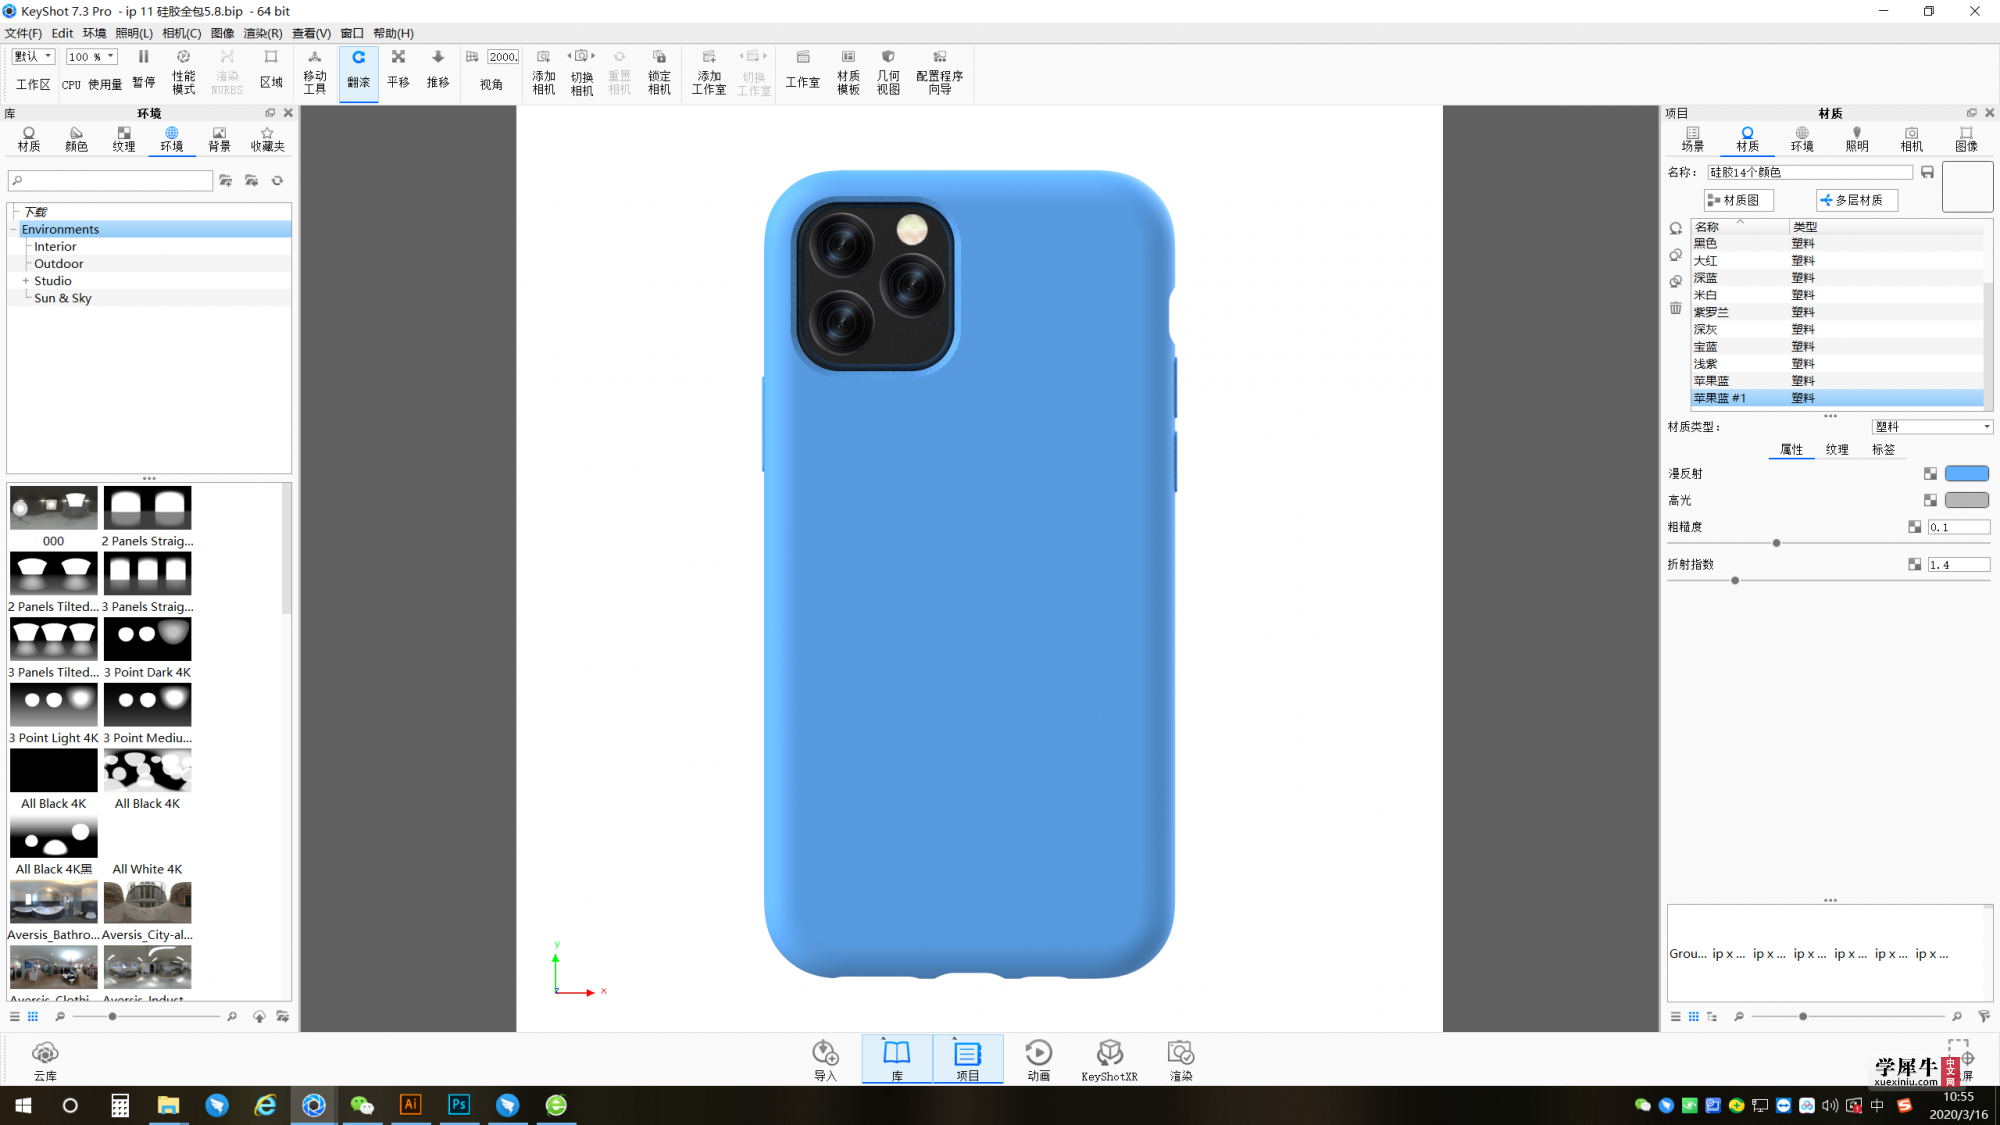The width and height of the screenshot is (2000, 1125).
Task: Open the Move Tool (移动工具)
Action: 315,70
